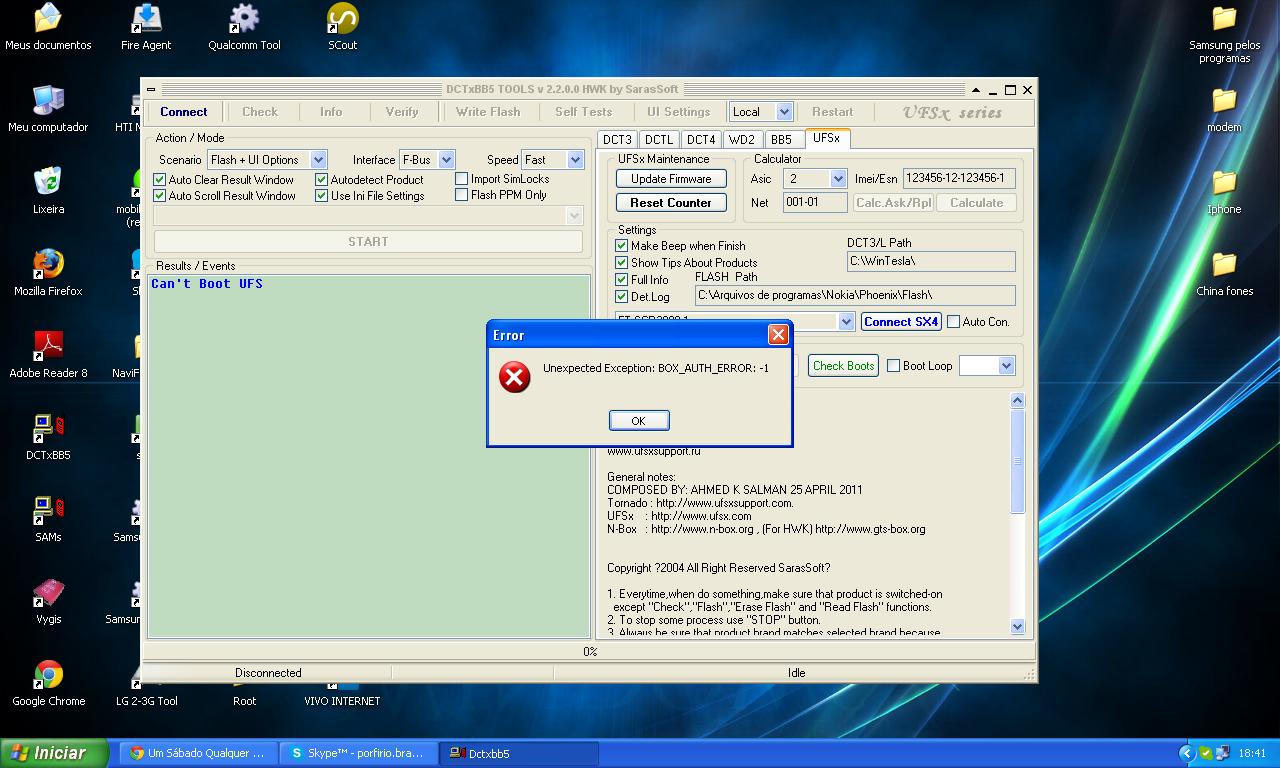Open the China fones folder
This screenshot has height=768, width=1280.
1224,272
